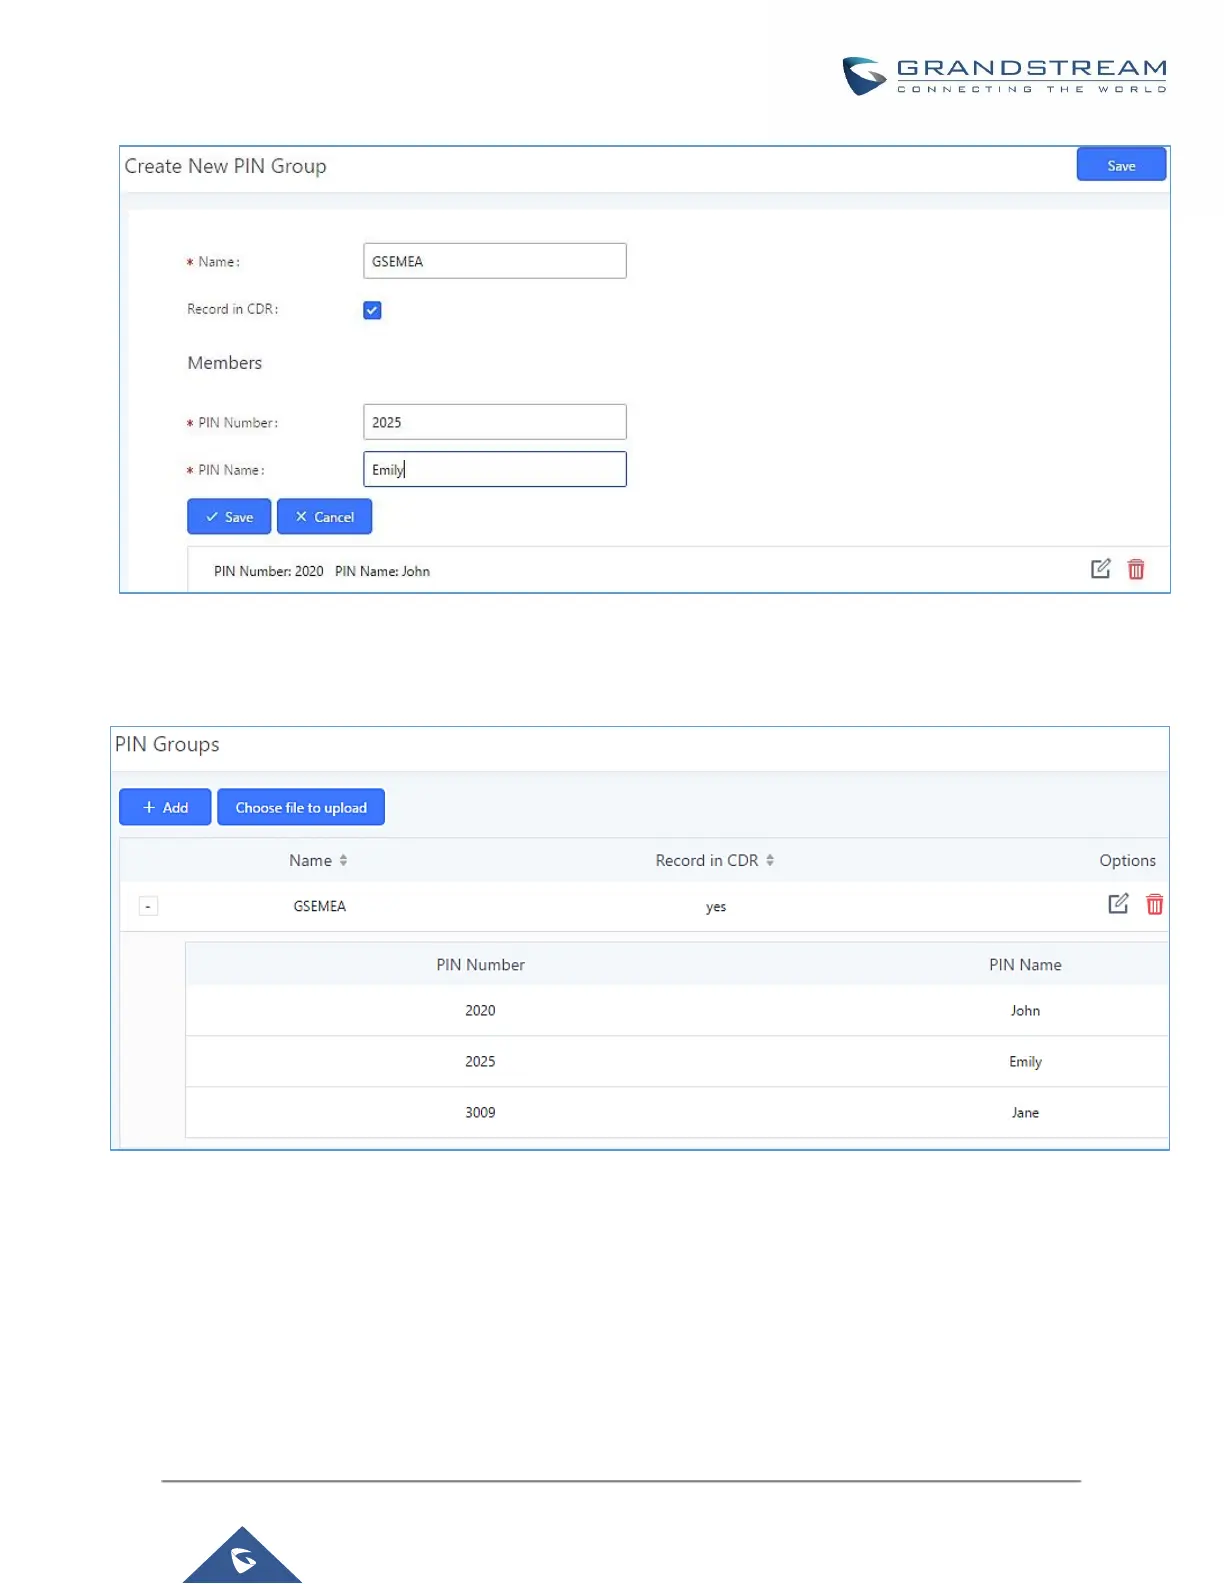Viewport: 1224px width, 1584px height.
Task: Click the PIN Name field containing Emily
Action: click(x=495, y=469)
